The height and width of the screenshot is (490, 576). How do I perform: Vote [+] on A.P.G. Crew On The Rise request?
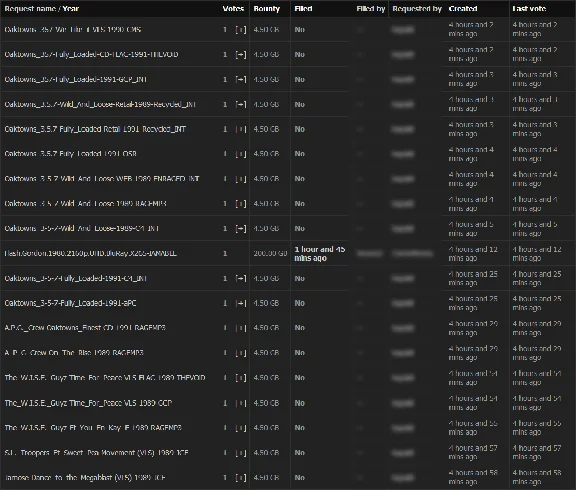click(x=241, y=353)
